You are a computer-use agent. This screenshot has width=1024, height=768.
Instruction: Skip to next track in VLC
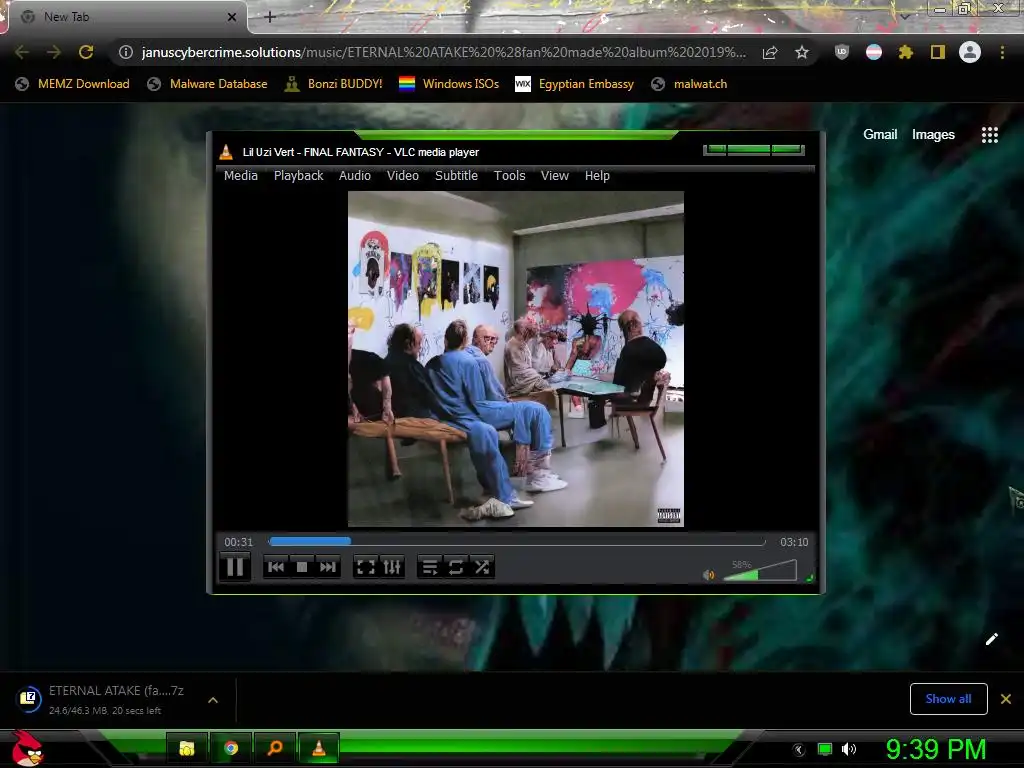coord(328,567)
